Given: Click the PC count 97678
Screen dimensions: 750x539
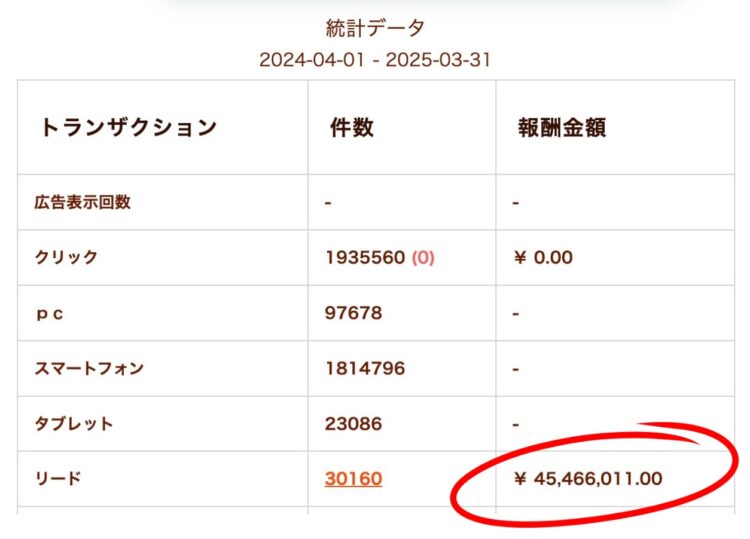Looking at the screenshot, I should pos(353,313).
